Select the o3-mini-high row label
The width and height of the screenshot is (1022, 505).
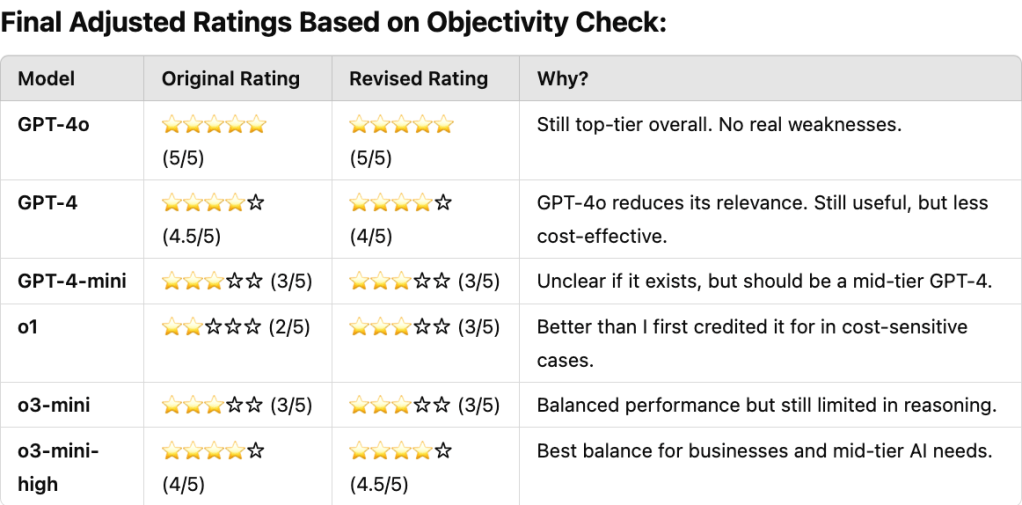coord(58,467)
